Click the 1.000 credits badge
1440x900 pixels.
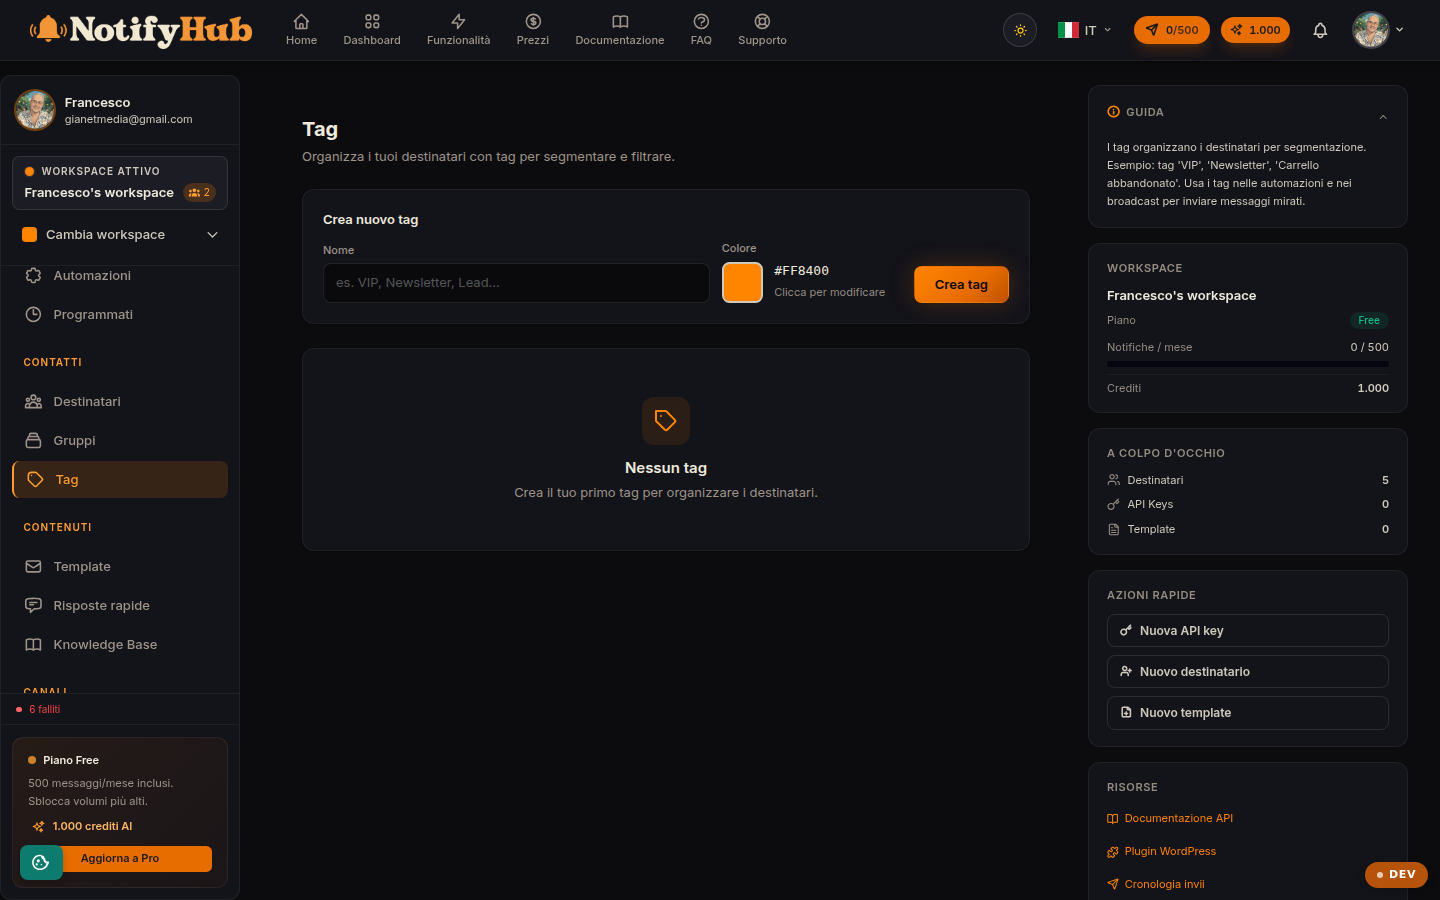click(1255, 30)
